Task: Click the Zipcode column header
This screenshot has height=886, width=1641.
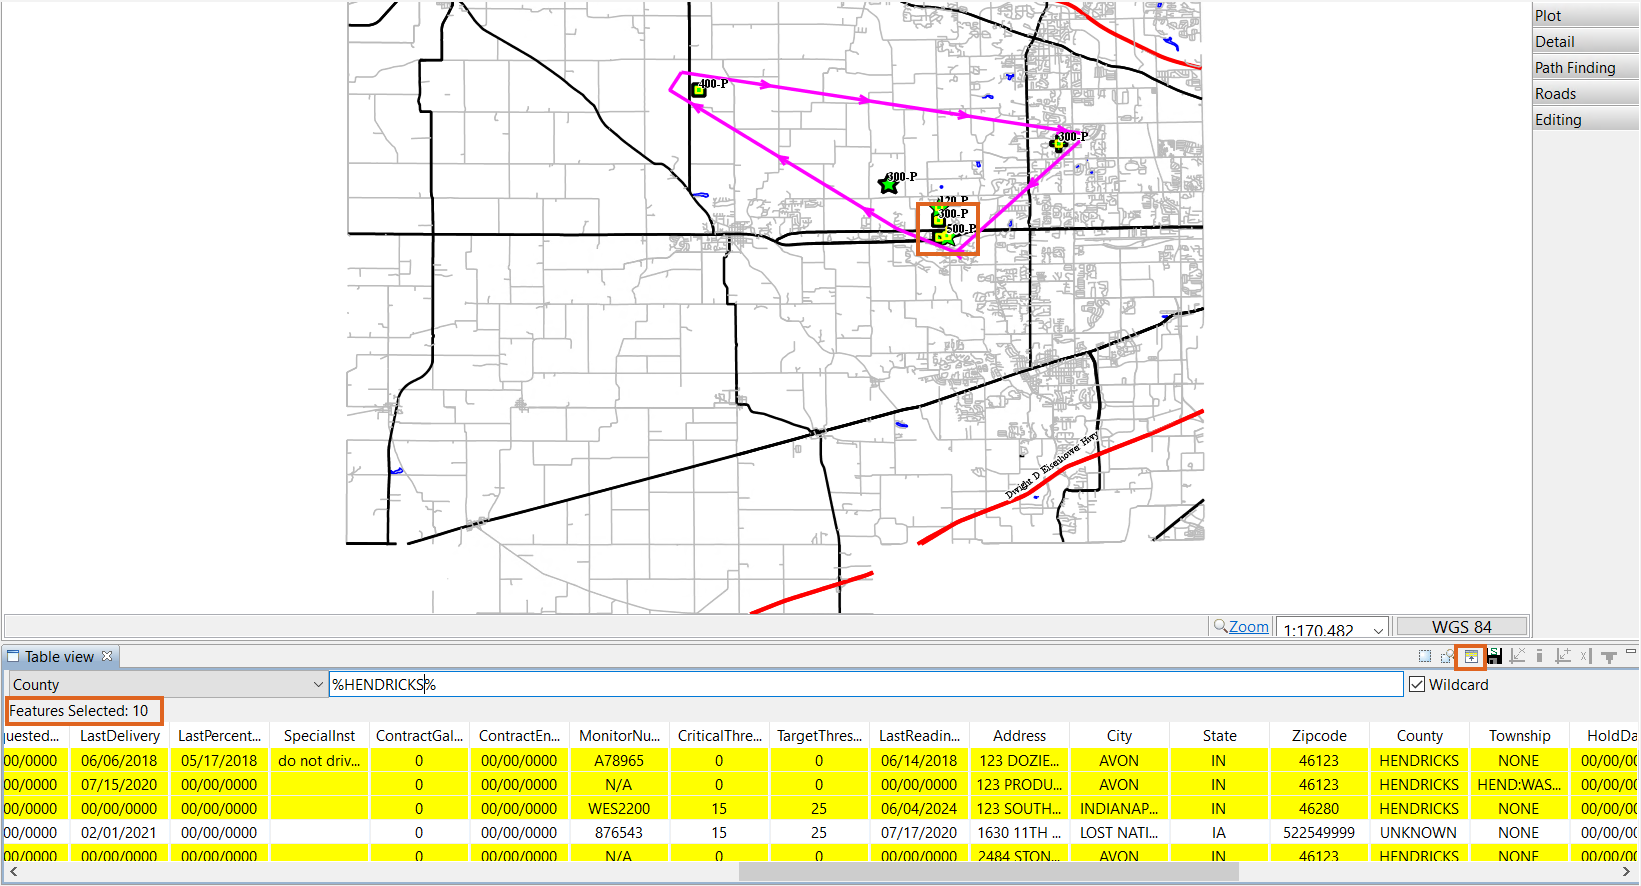Action: [x=1319, y=735]
